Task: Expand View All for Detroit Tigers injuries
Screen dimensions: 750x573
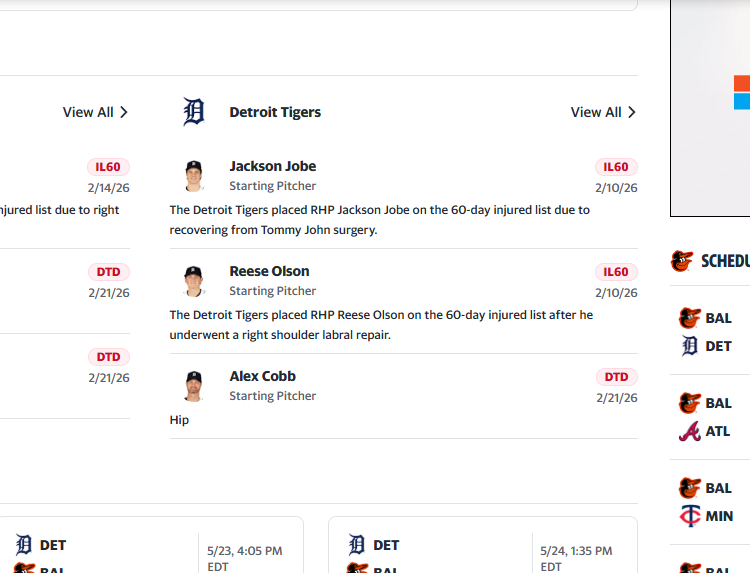Action: (x=603, y=112)
